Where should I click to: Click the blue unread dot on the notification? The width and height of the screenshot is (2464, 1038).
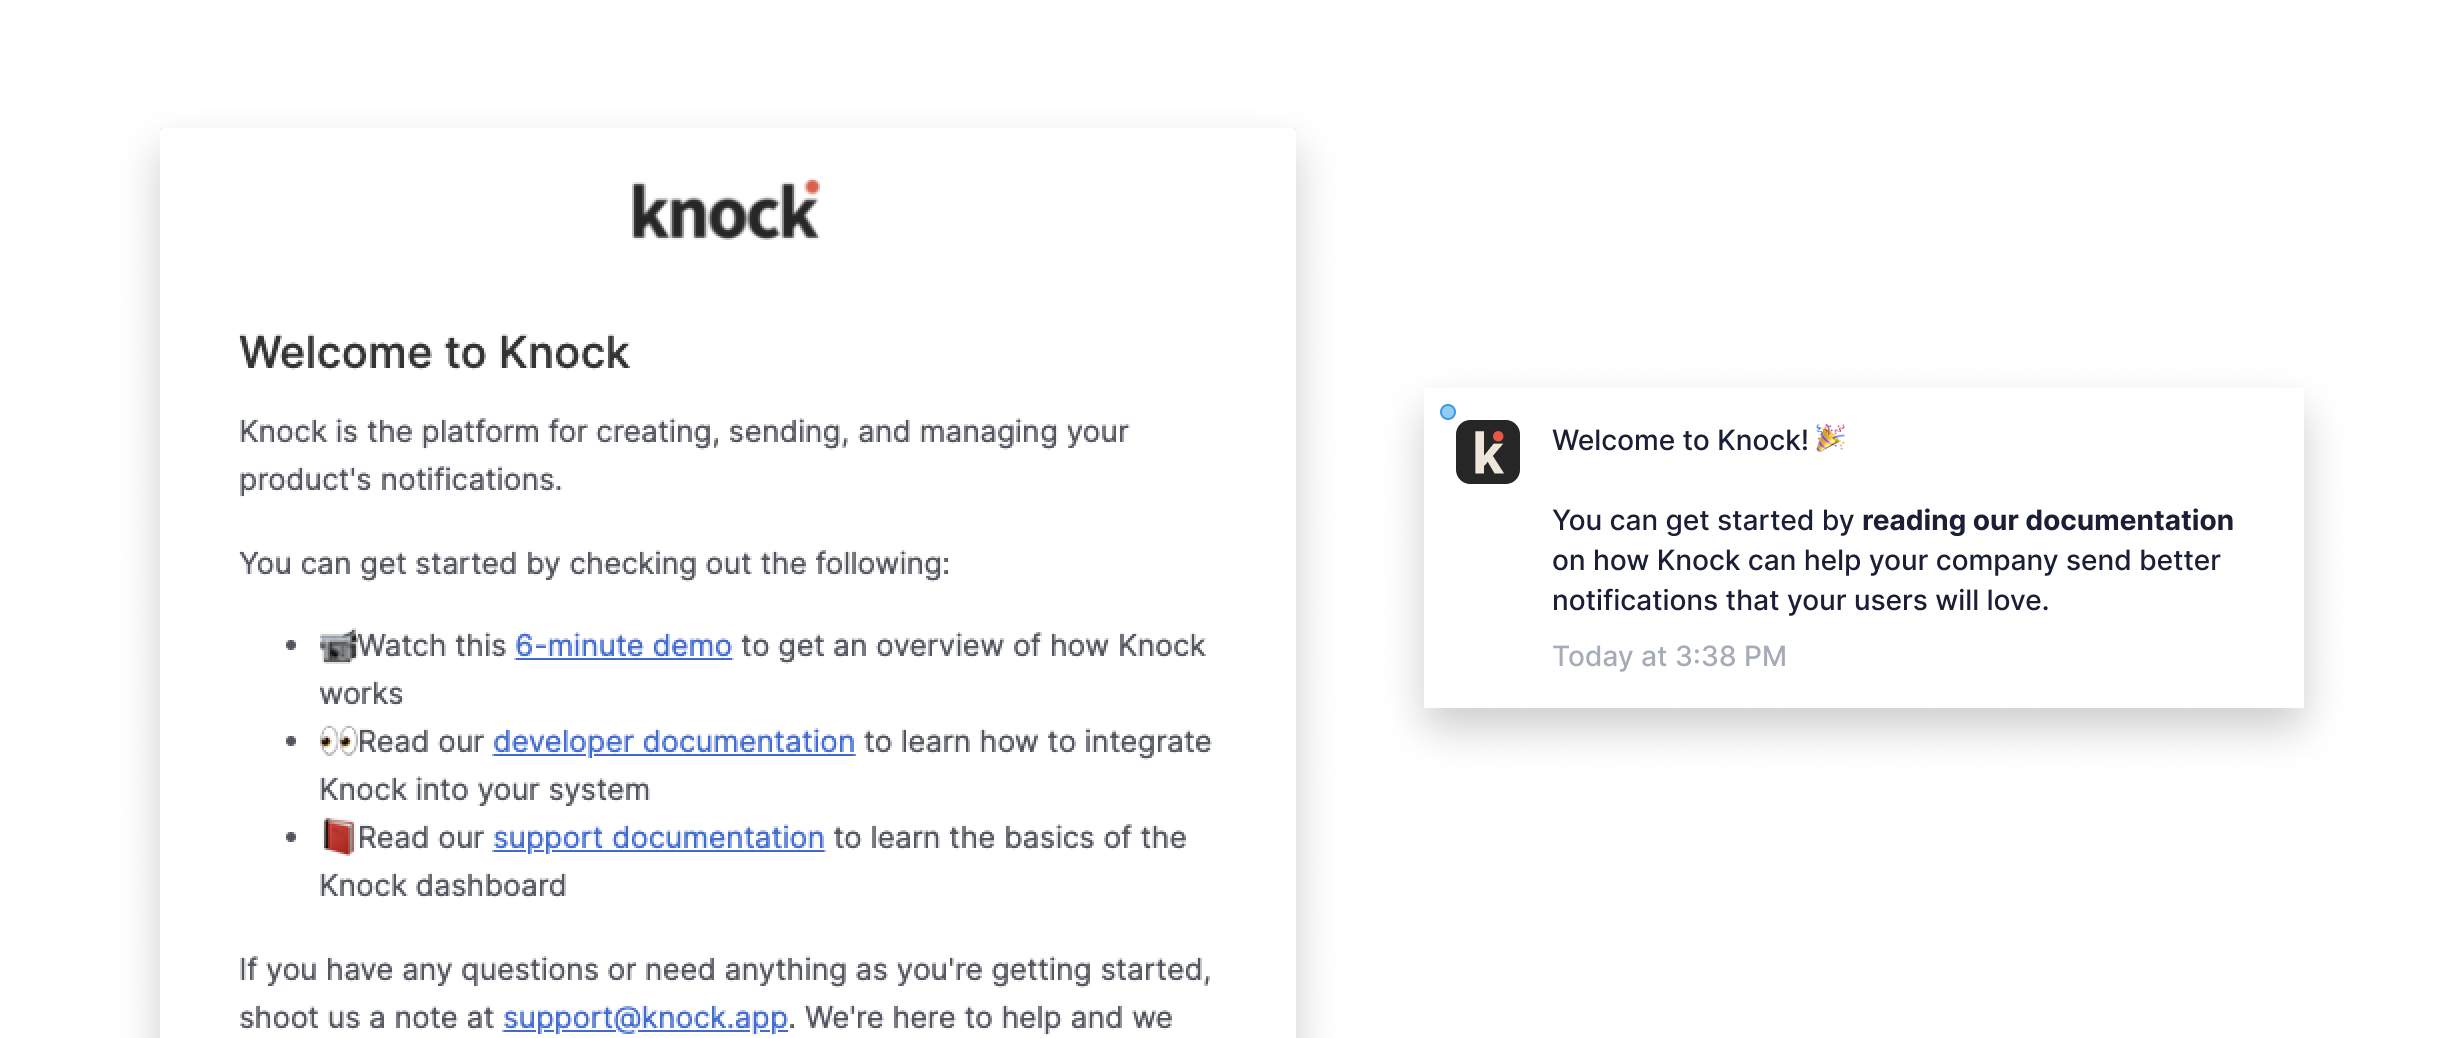pyautogui.click(x=1448, y=412)
